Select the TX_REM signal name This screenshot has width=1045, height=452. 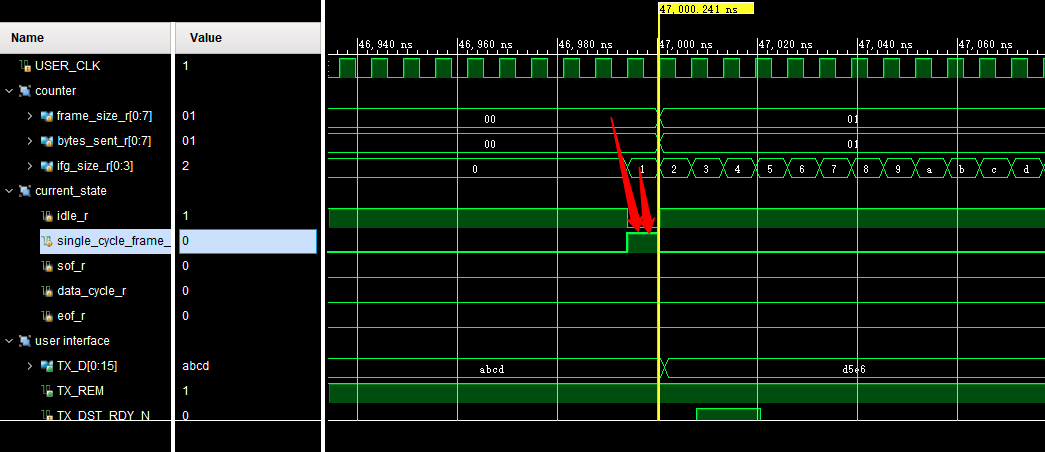[x=80, y=391]
